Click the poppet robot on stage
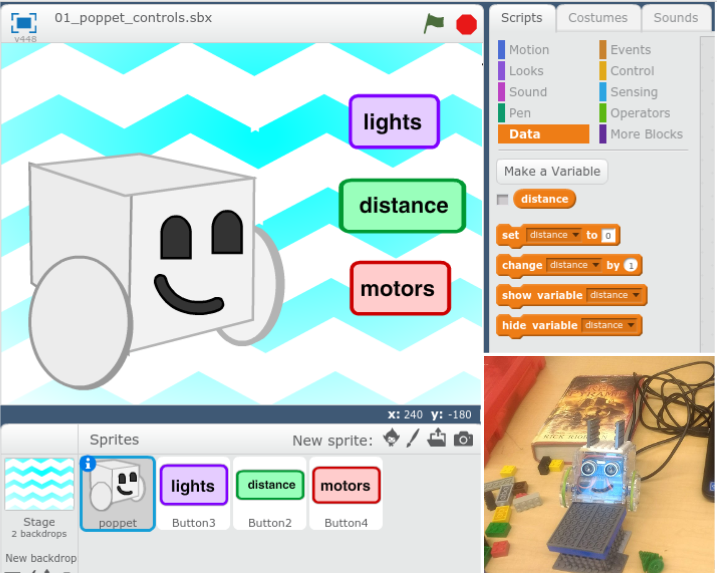The height and width of the screenshot is (574, 717). 156,270
